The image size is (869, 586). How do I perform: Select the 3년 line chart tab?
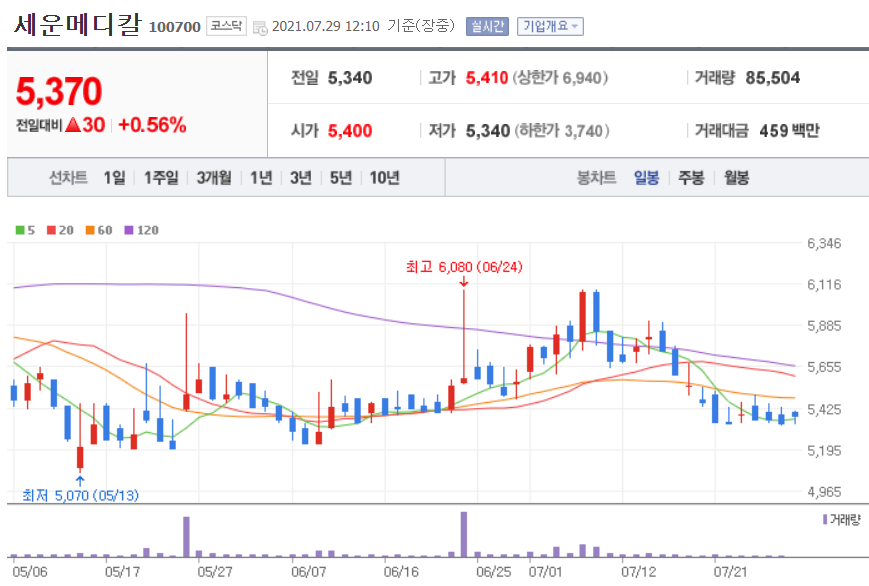click(x=301, y=178)
